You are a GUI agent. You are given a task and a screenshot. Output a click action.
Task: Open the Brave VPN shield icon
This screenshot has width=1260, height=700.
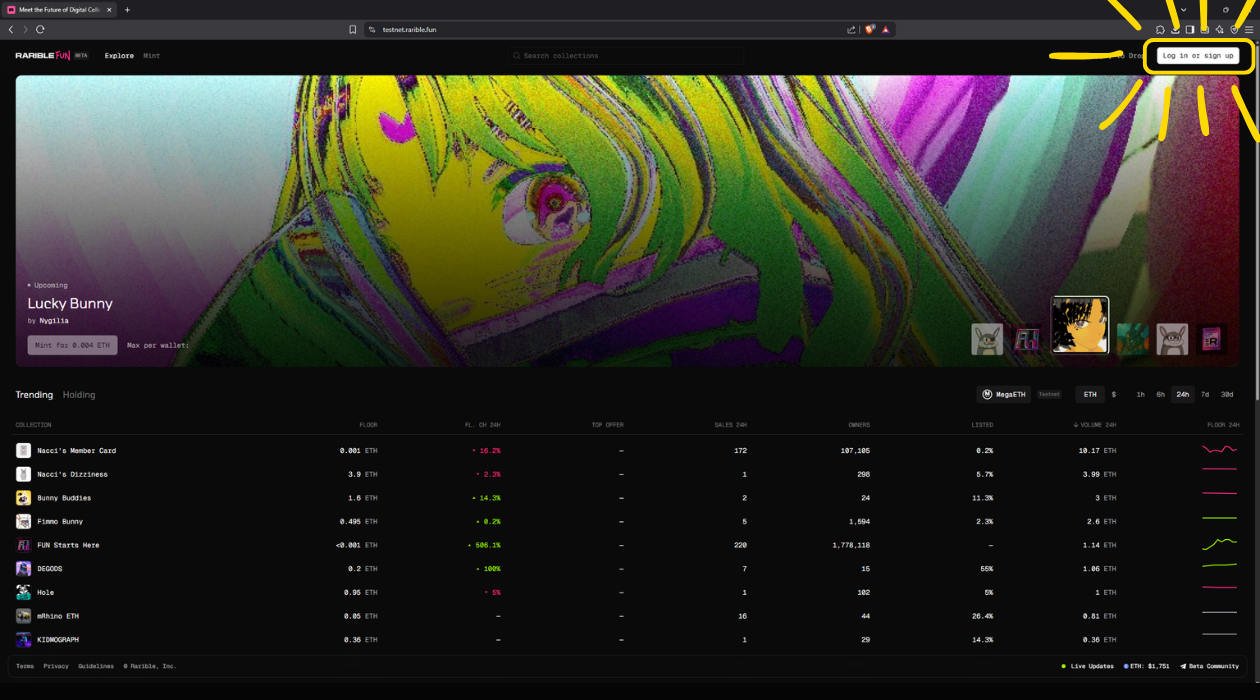1234,30
